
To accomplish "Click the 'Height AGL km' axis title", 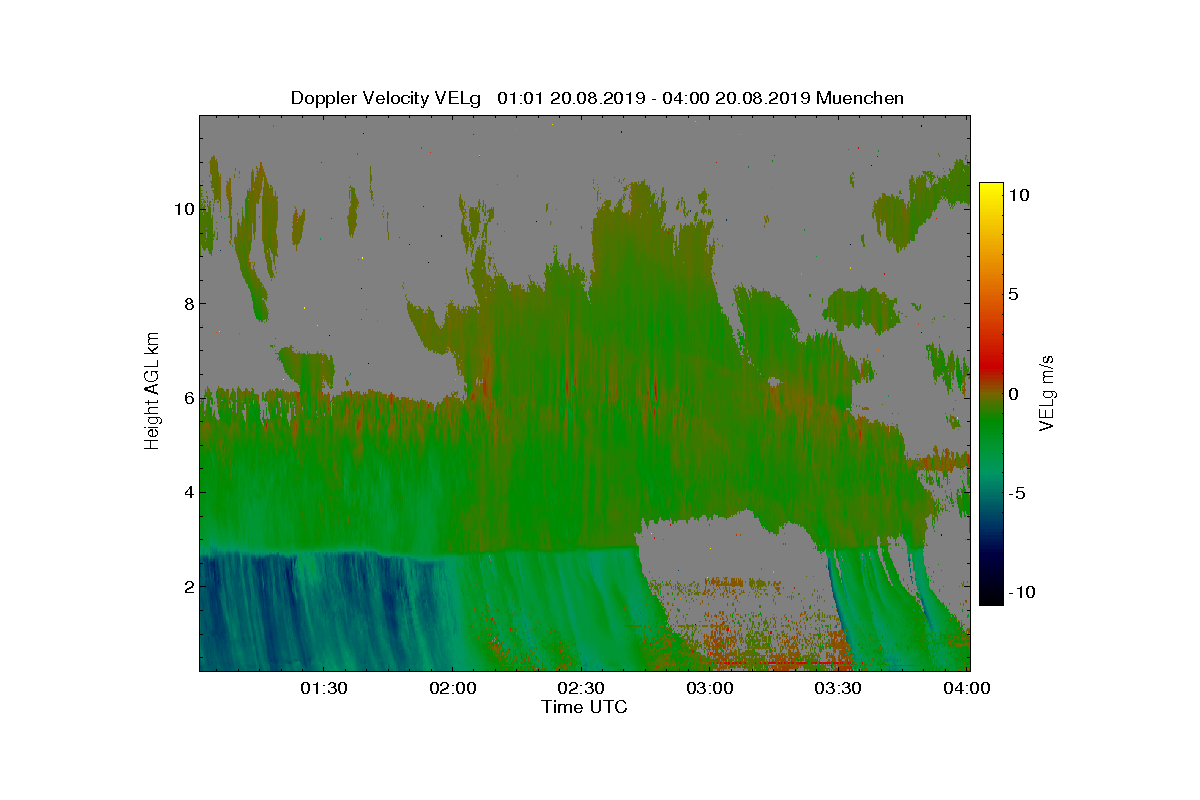I will click(152, 393).
